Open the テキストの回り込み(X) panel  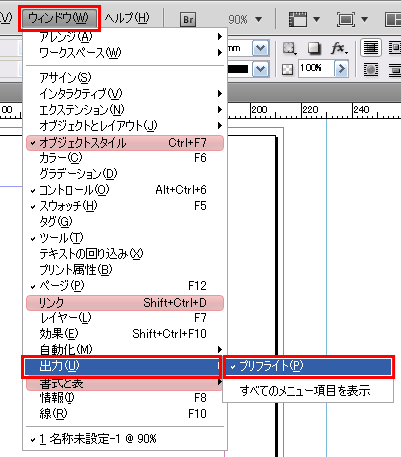coord(125,254)
